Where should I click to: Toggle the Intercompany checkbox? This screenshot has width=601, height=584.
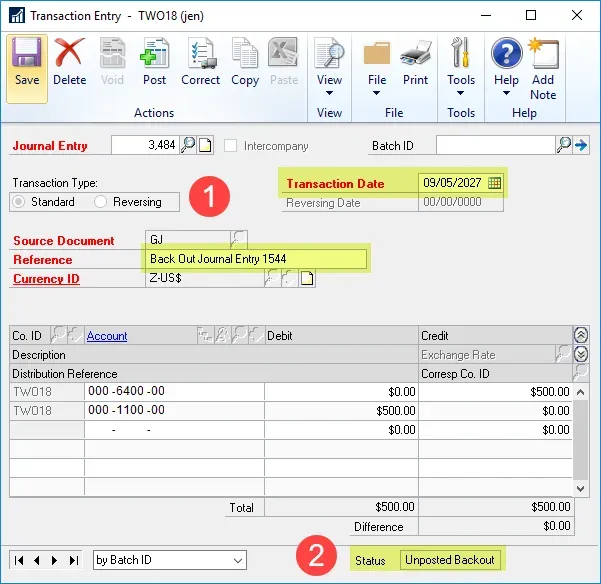pyautogui.click(x=232, y=146)
